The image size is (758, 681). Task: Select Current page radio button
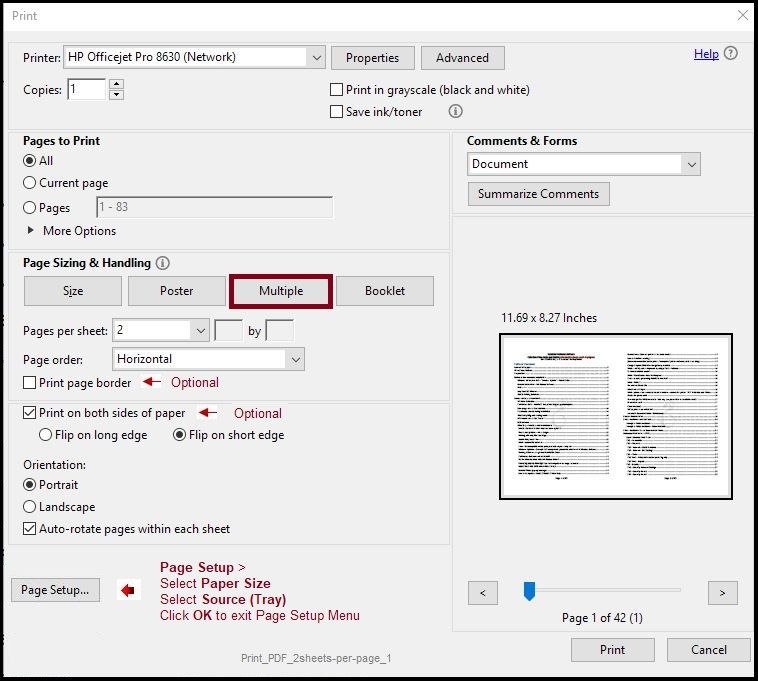pyautogui.click(x=29, y=183)
